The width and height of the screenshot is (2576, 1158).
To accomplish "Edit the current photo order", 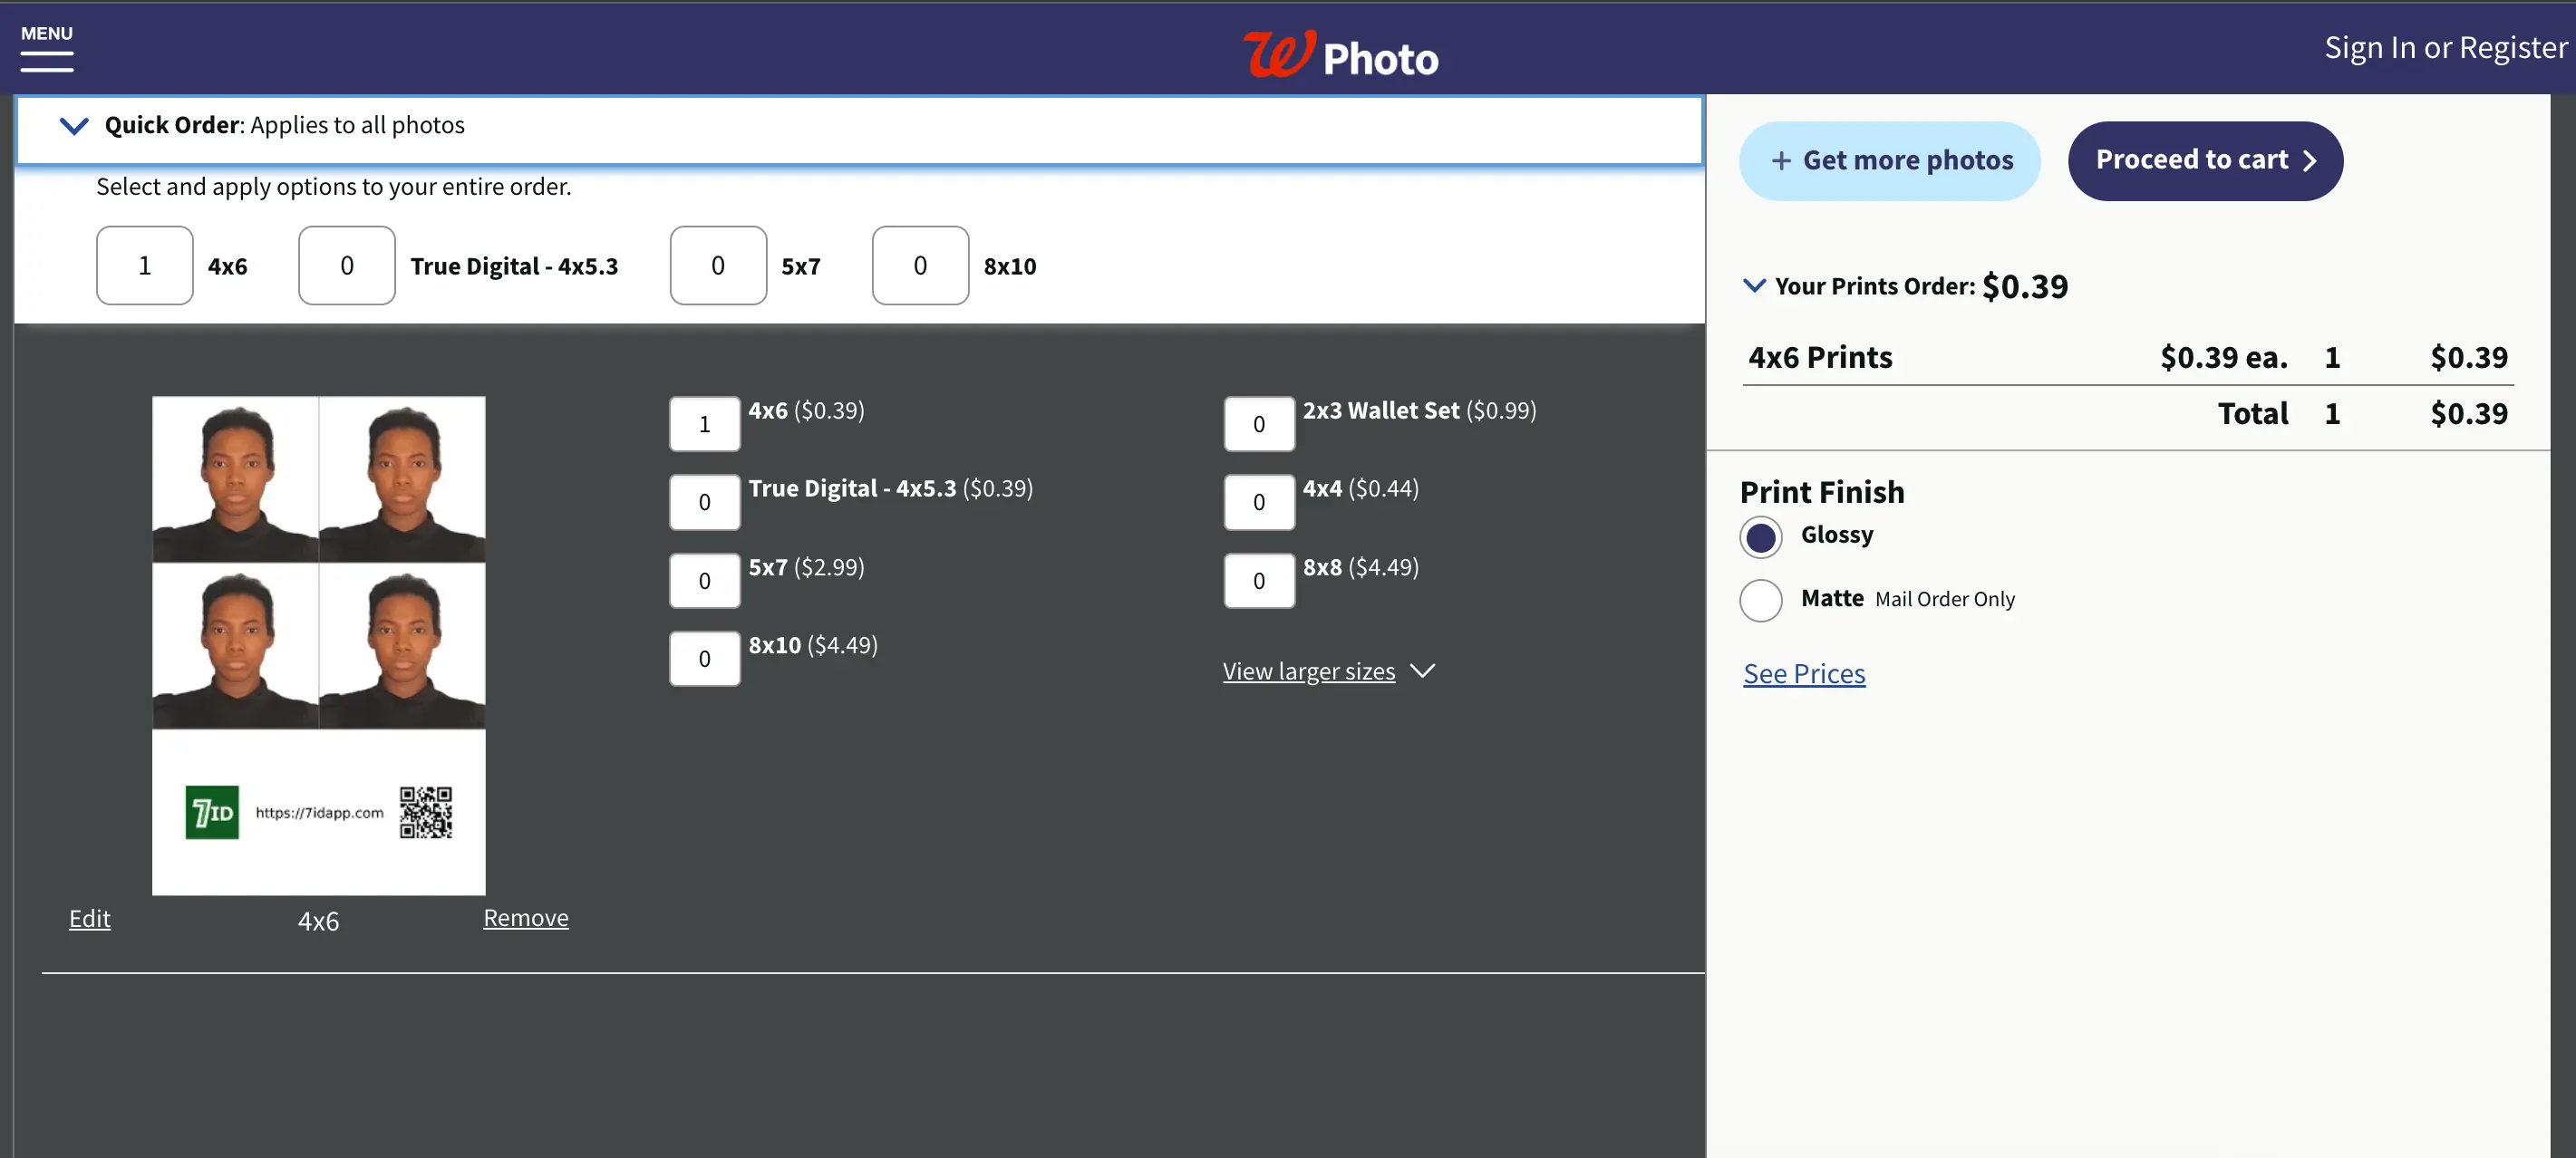I will point(89,918).
